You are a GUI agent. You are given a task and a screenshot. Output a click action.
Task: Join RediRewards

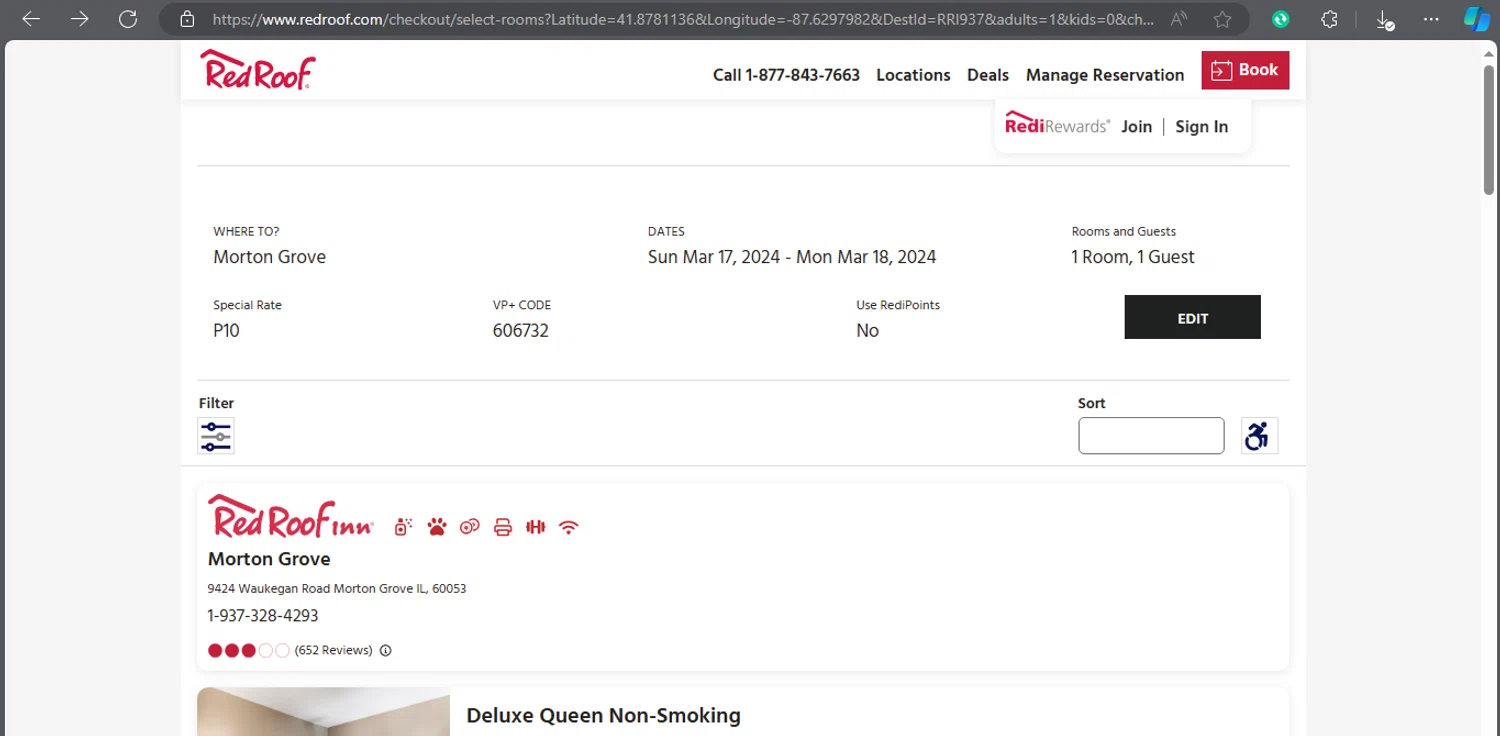click(x=1136, y=127)
